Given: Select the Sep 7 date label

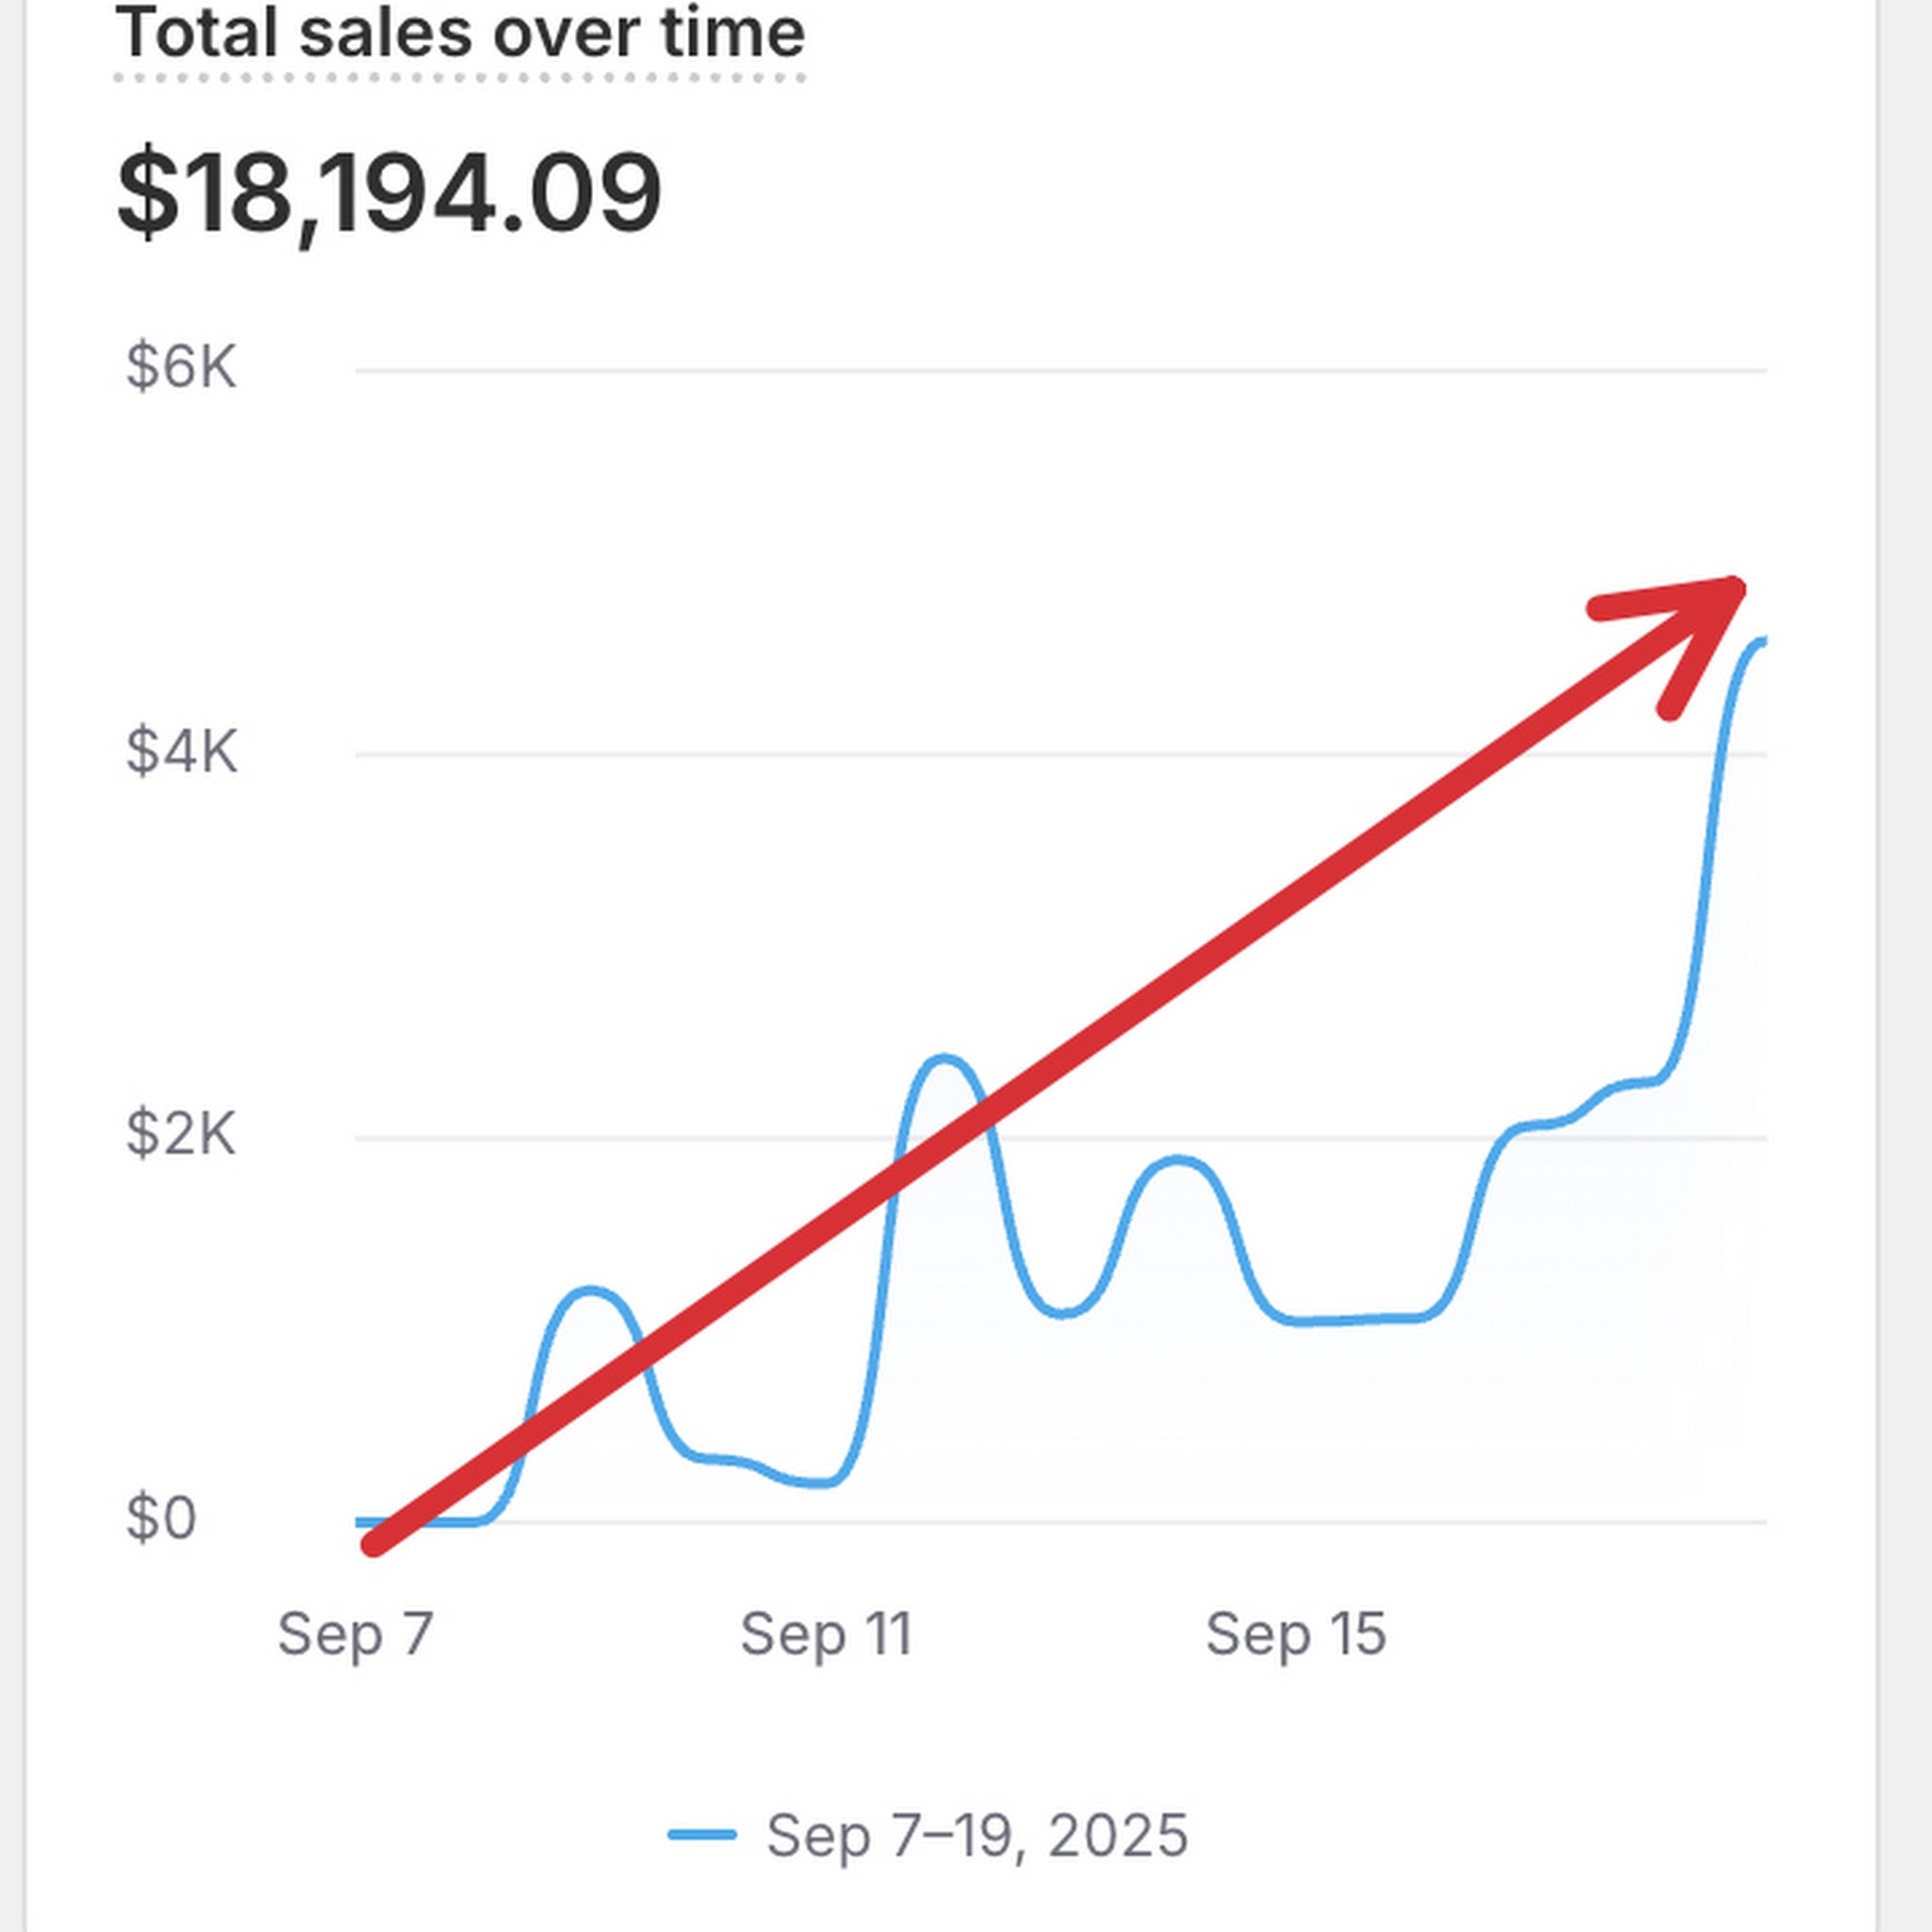Looking at the screenshot, I should pyautogui.click(x=355, y=1634).
